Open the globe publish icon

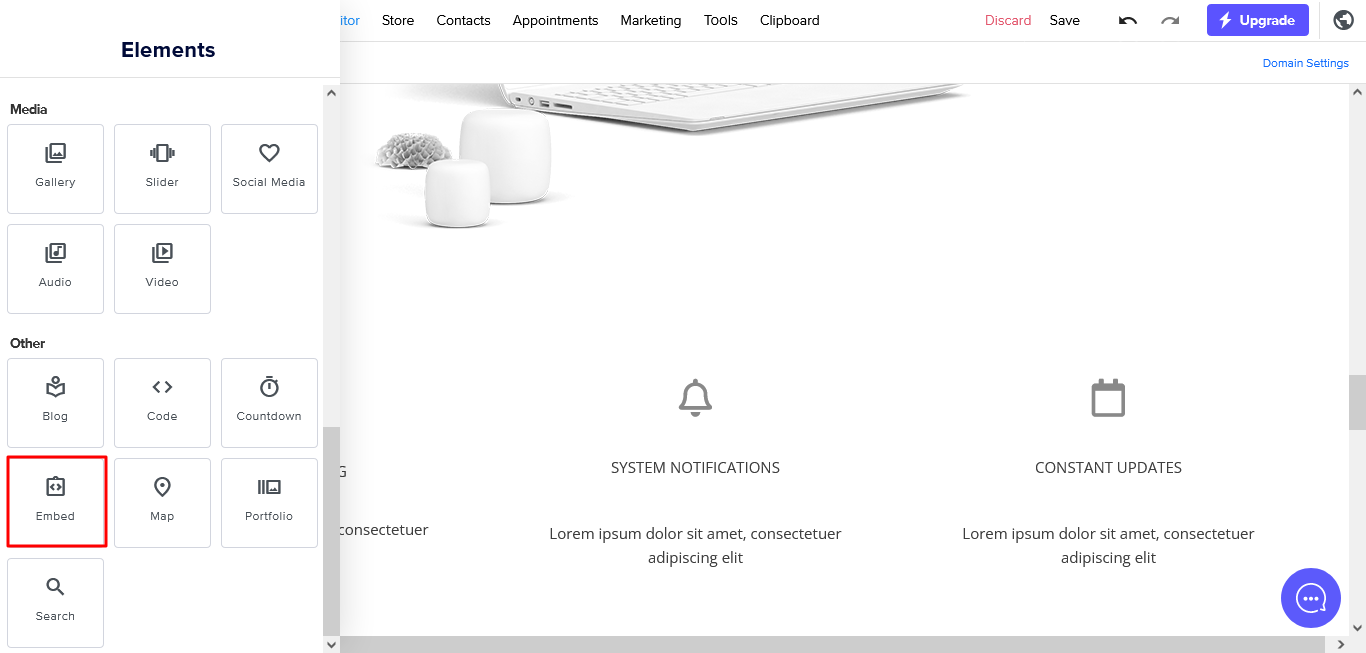point(1344,20)
